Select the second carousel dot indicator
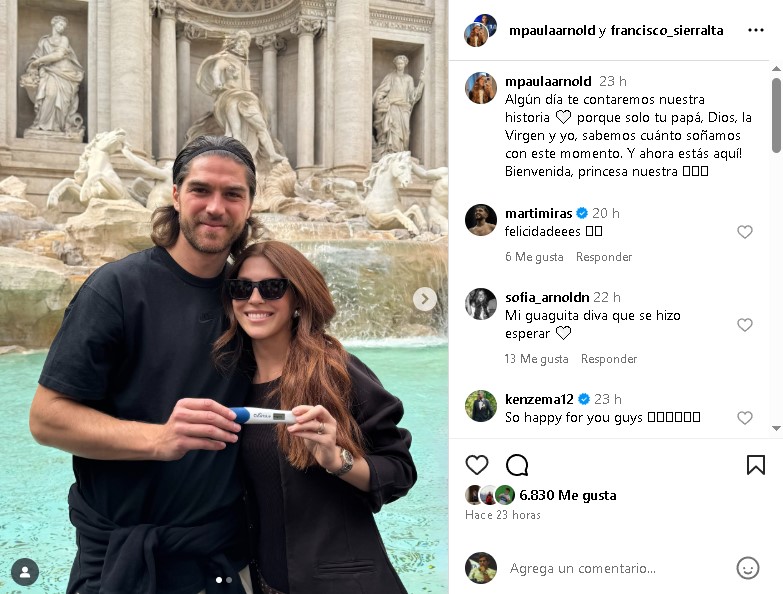This screenshot has height=594, width=783. 229,580
